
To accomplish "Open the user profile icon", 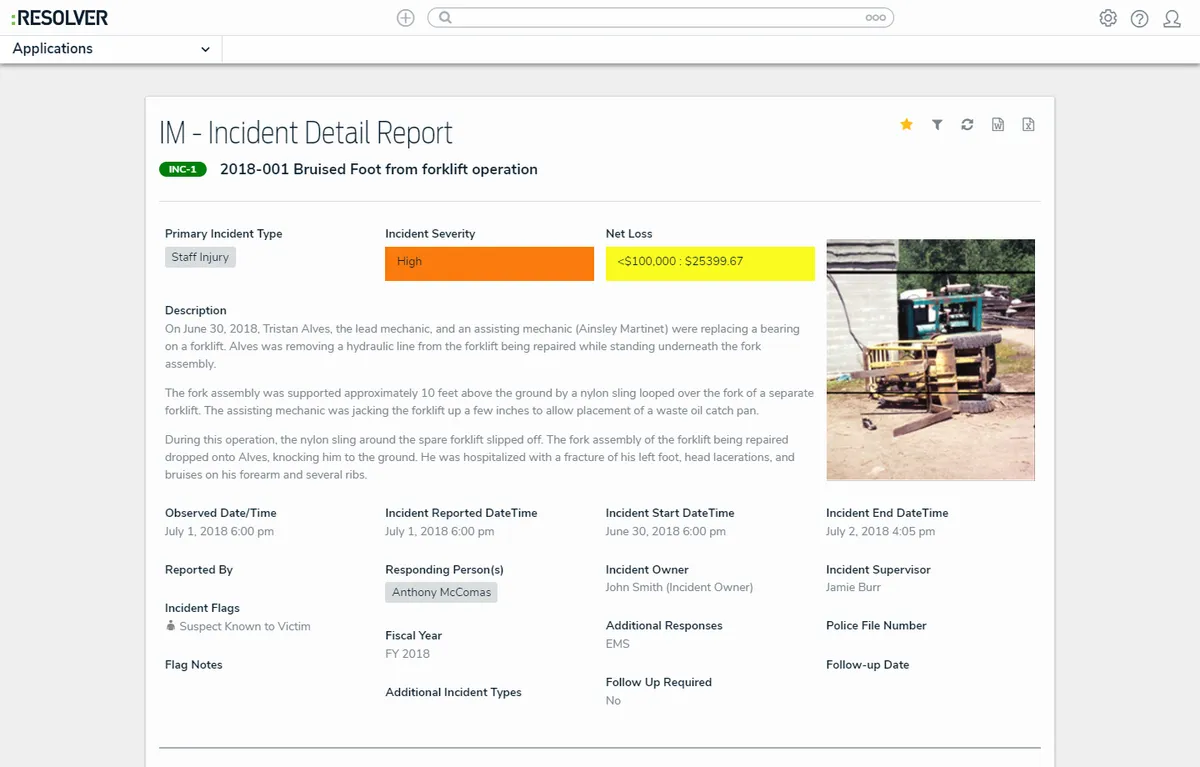I will [x=1172, y=18].
